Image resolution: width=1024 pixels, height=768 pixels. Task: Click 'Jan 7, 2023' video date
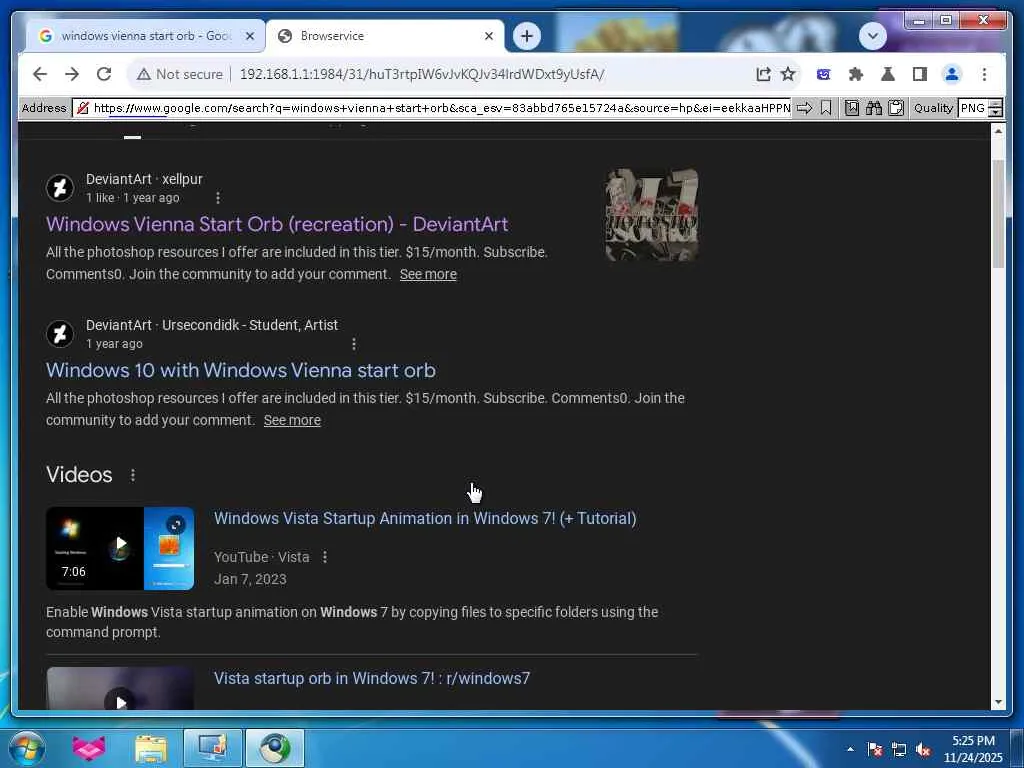pos(250,579)
